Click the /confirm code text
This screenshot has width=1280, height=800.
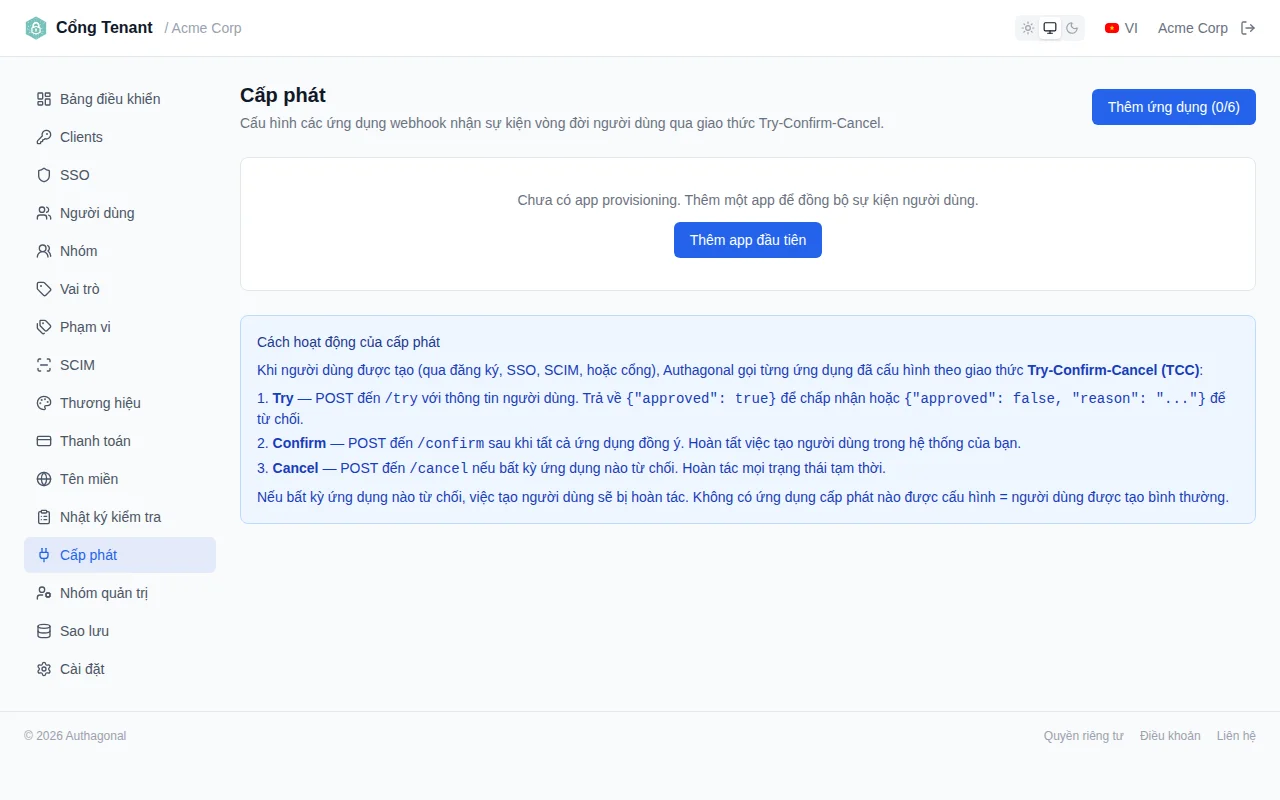pos(451,443)
